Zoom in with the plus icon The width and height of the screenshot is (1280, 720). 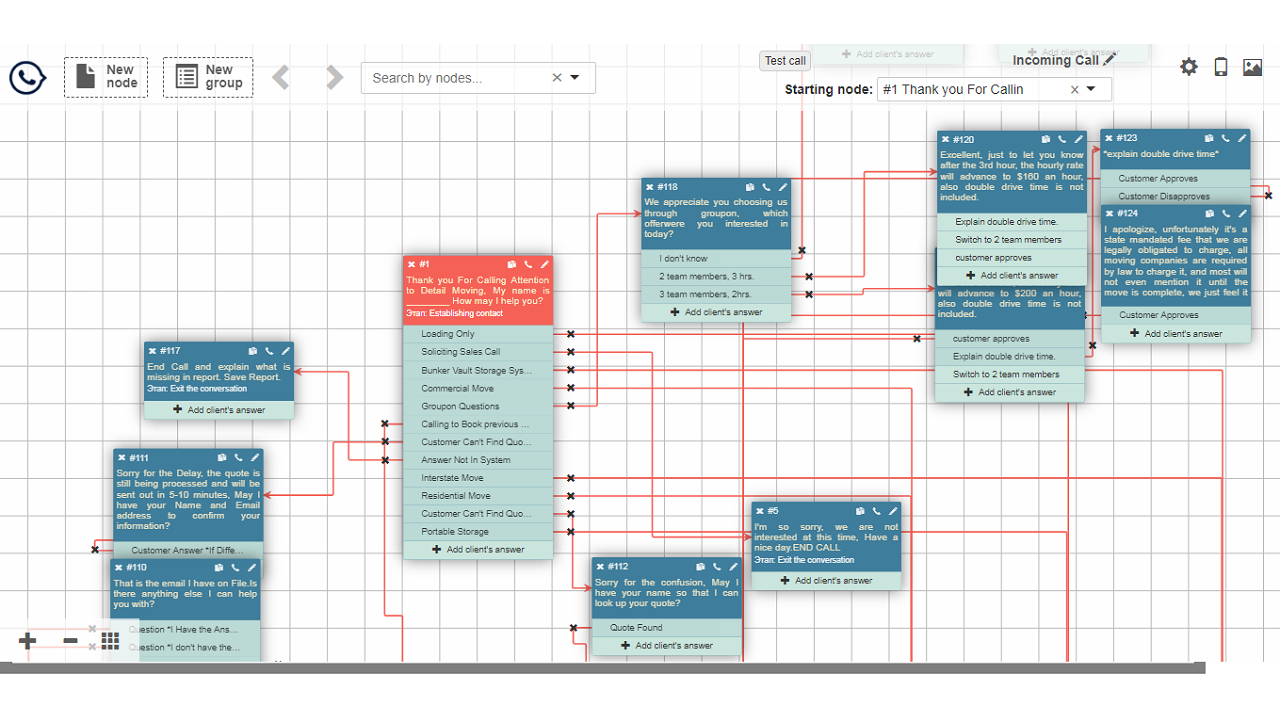click(x=27, y=641)
